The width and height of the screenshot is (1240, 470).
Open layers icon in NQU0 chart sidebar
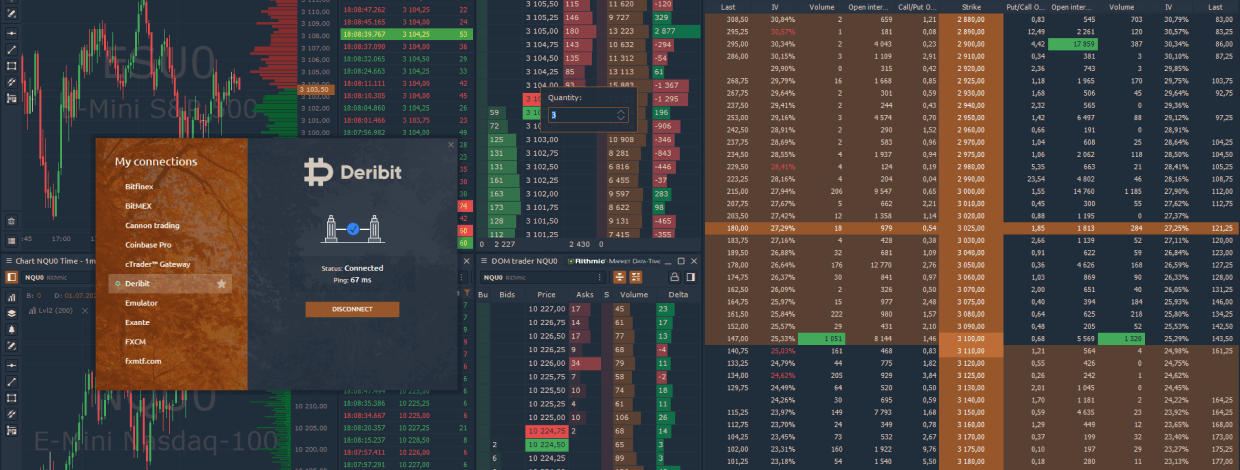coord(11,313)
